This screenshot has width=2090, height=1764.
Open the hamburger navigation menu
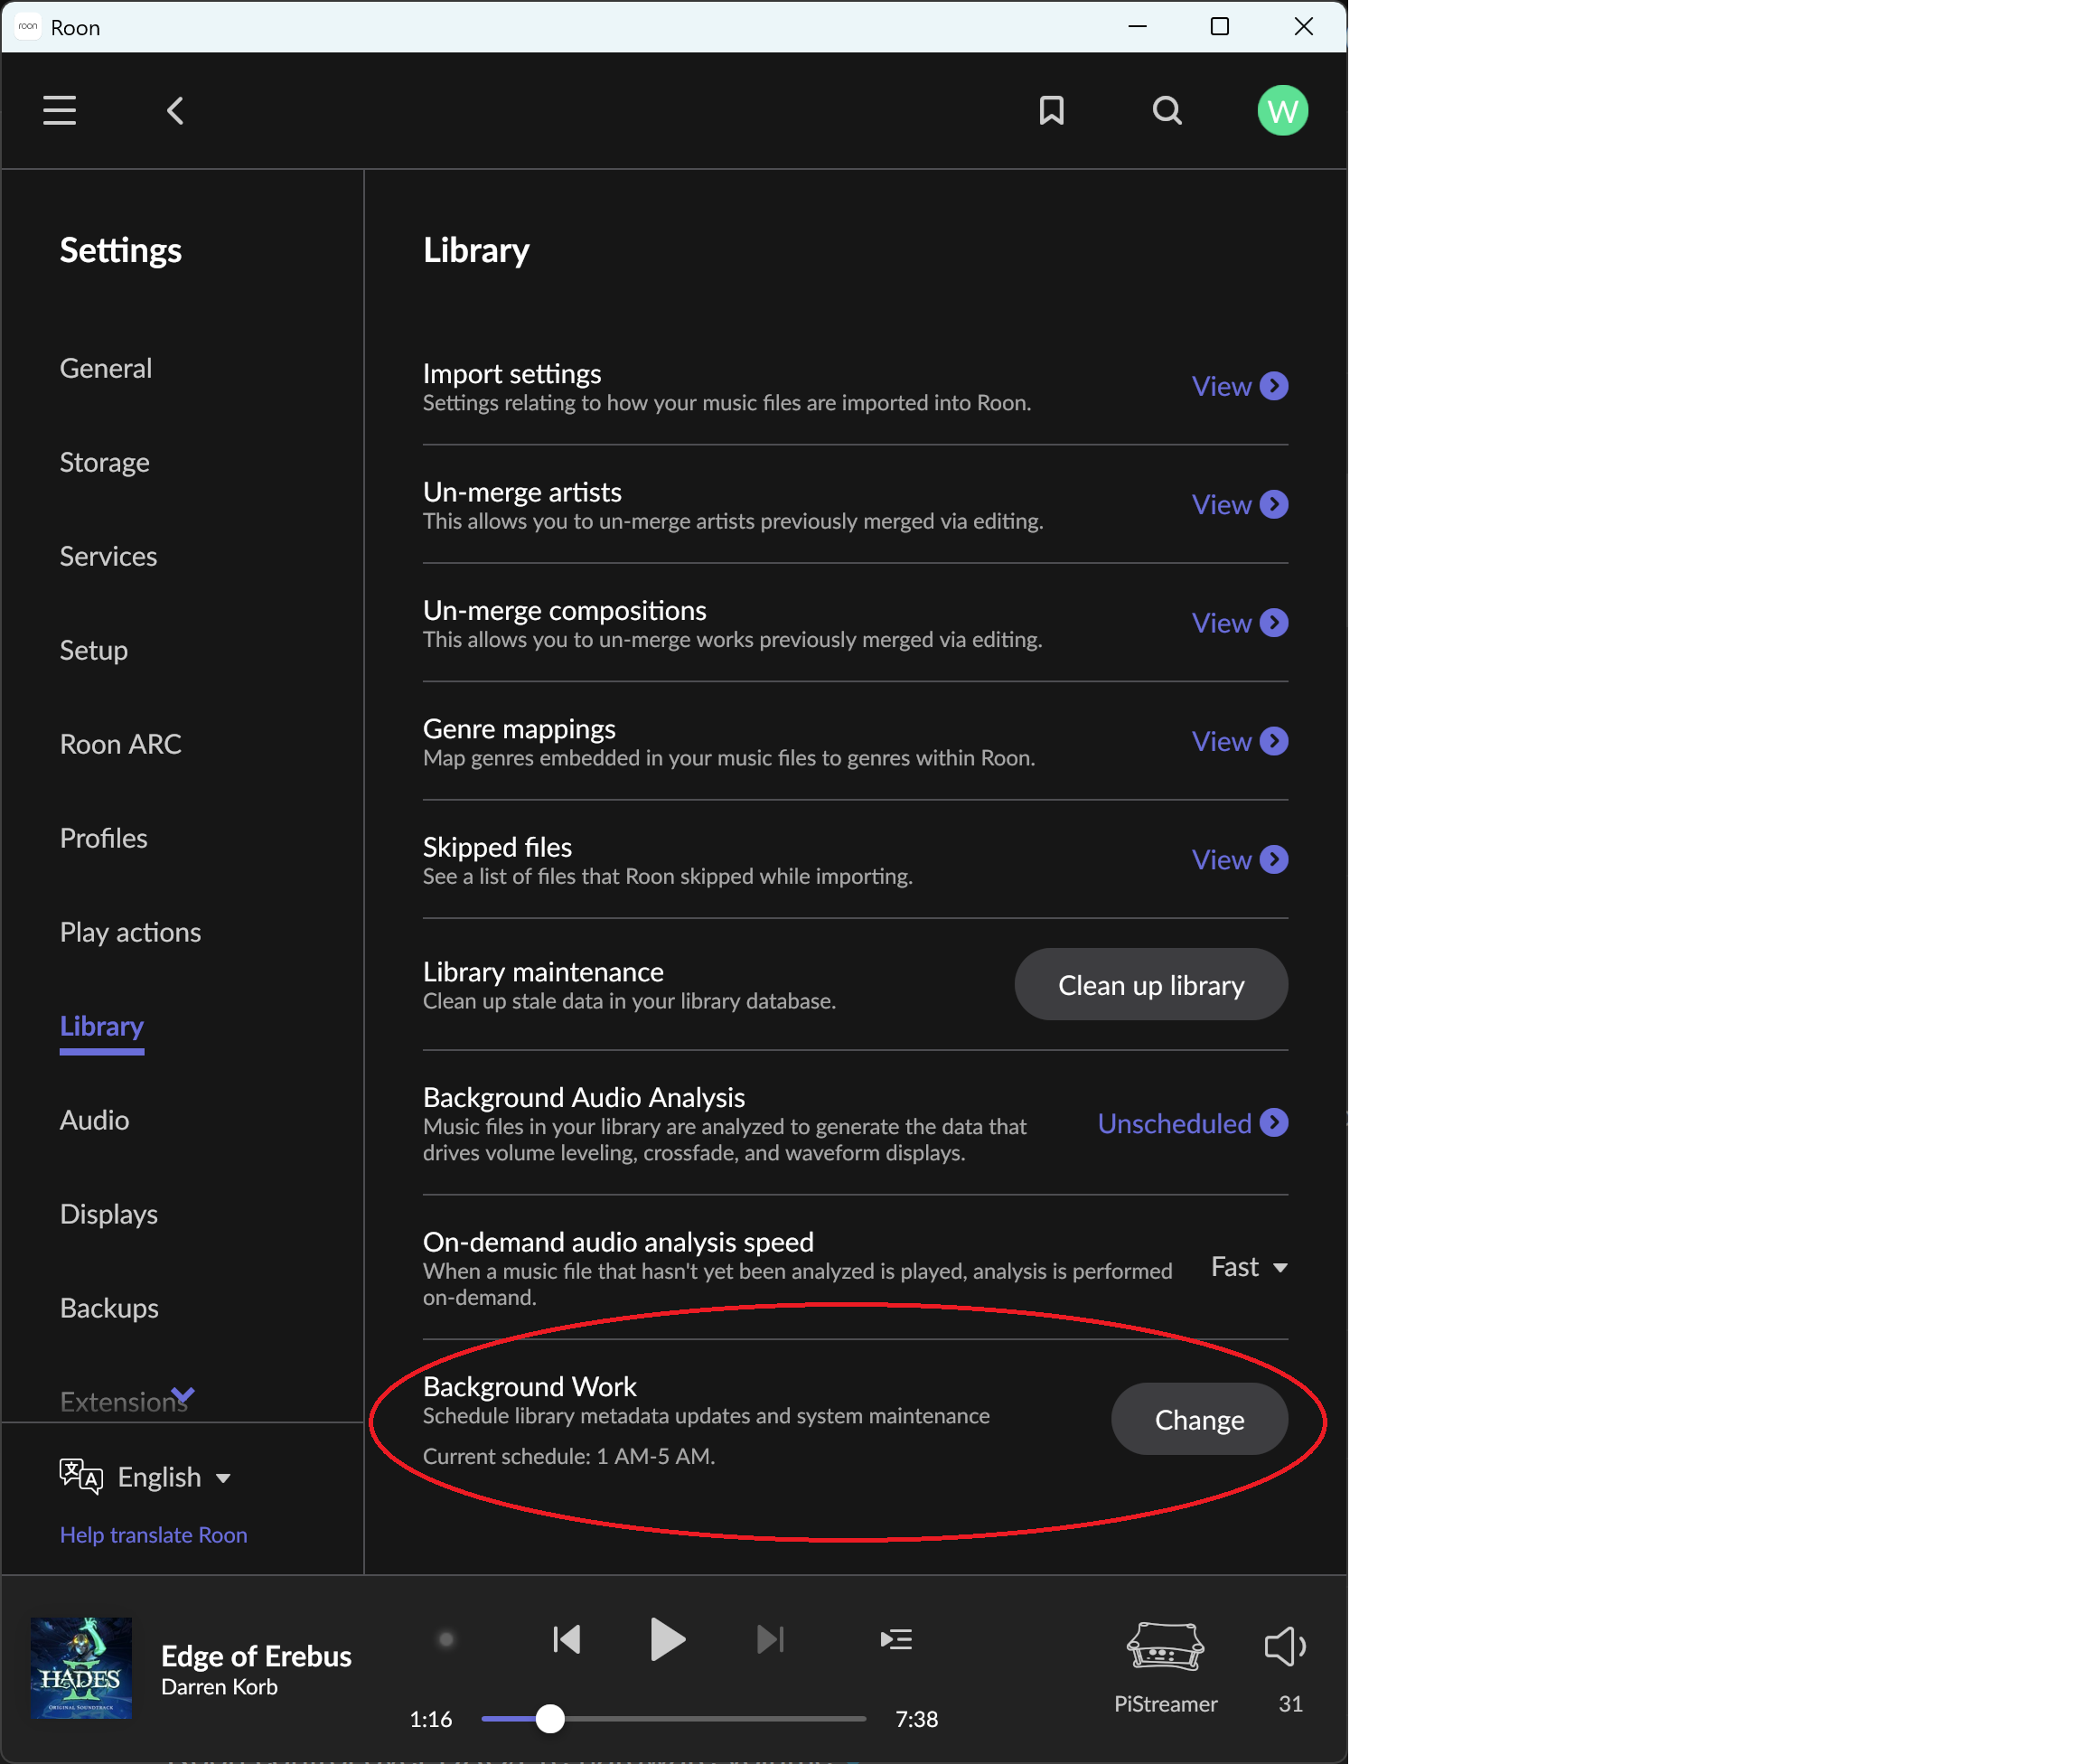(59, 110)
